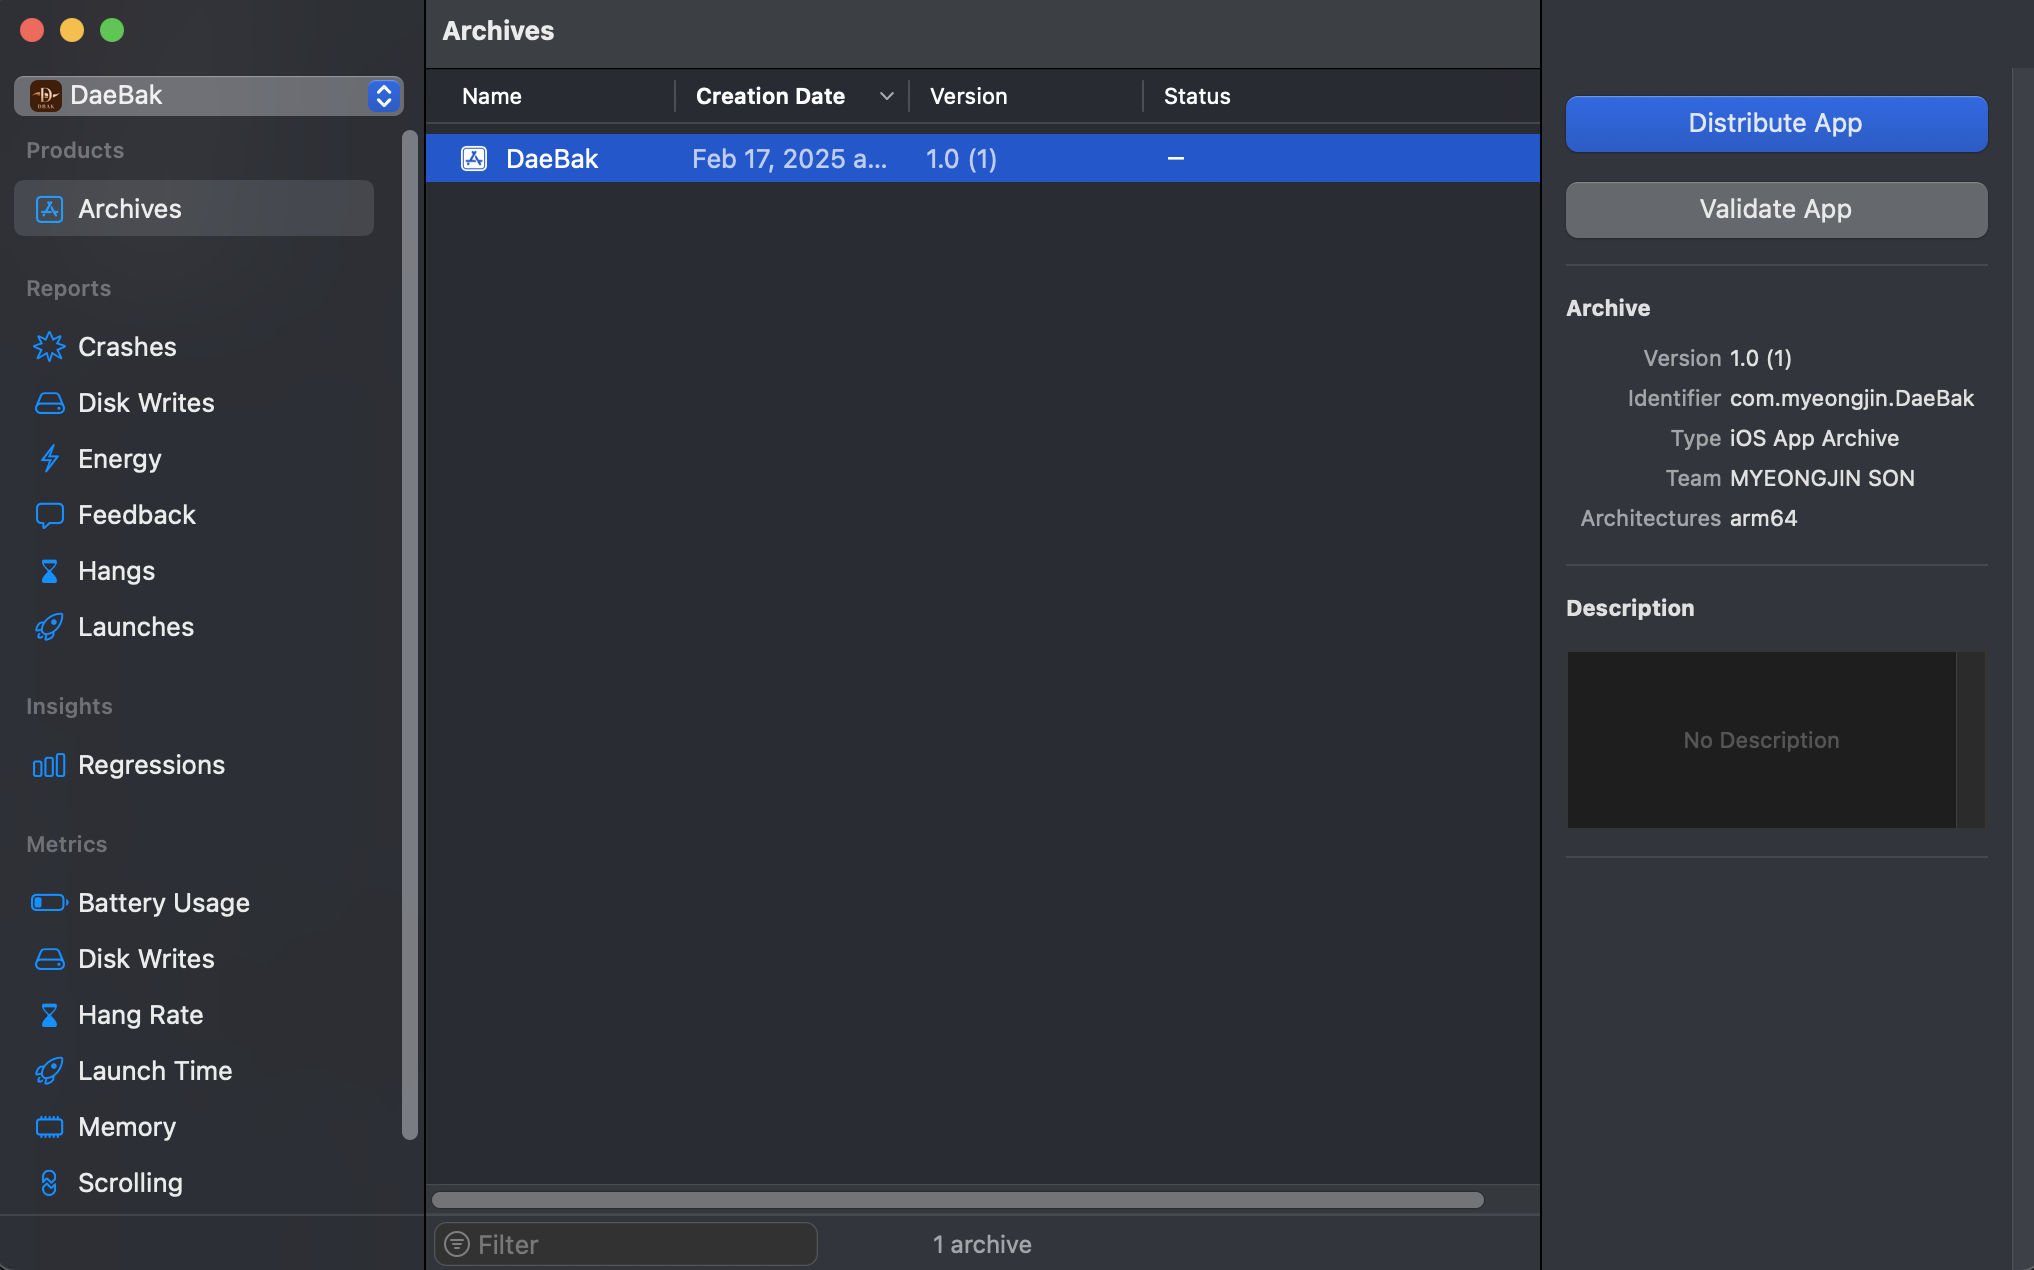The image size is (2034, 1270).
Task: Click the sidebar vertical scrollbar
Action: click(x=409, y=635)
